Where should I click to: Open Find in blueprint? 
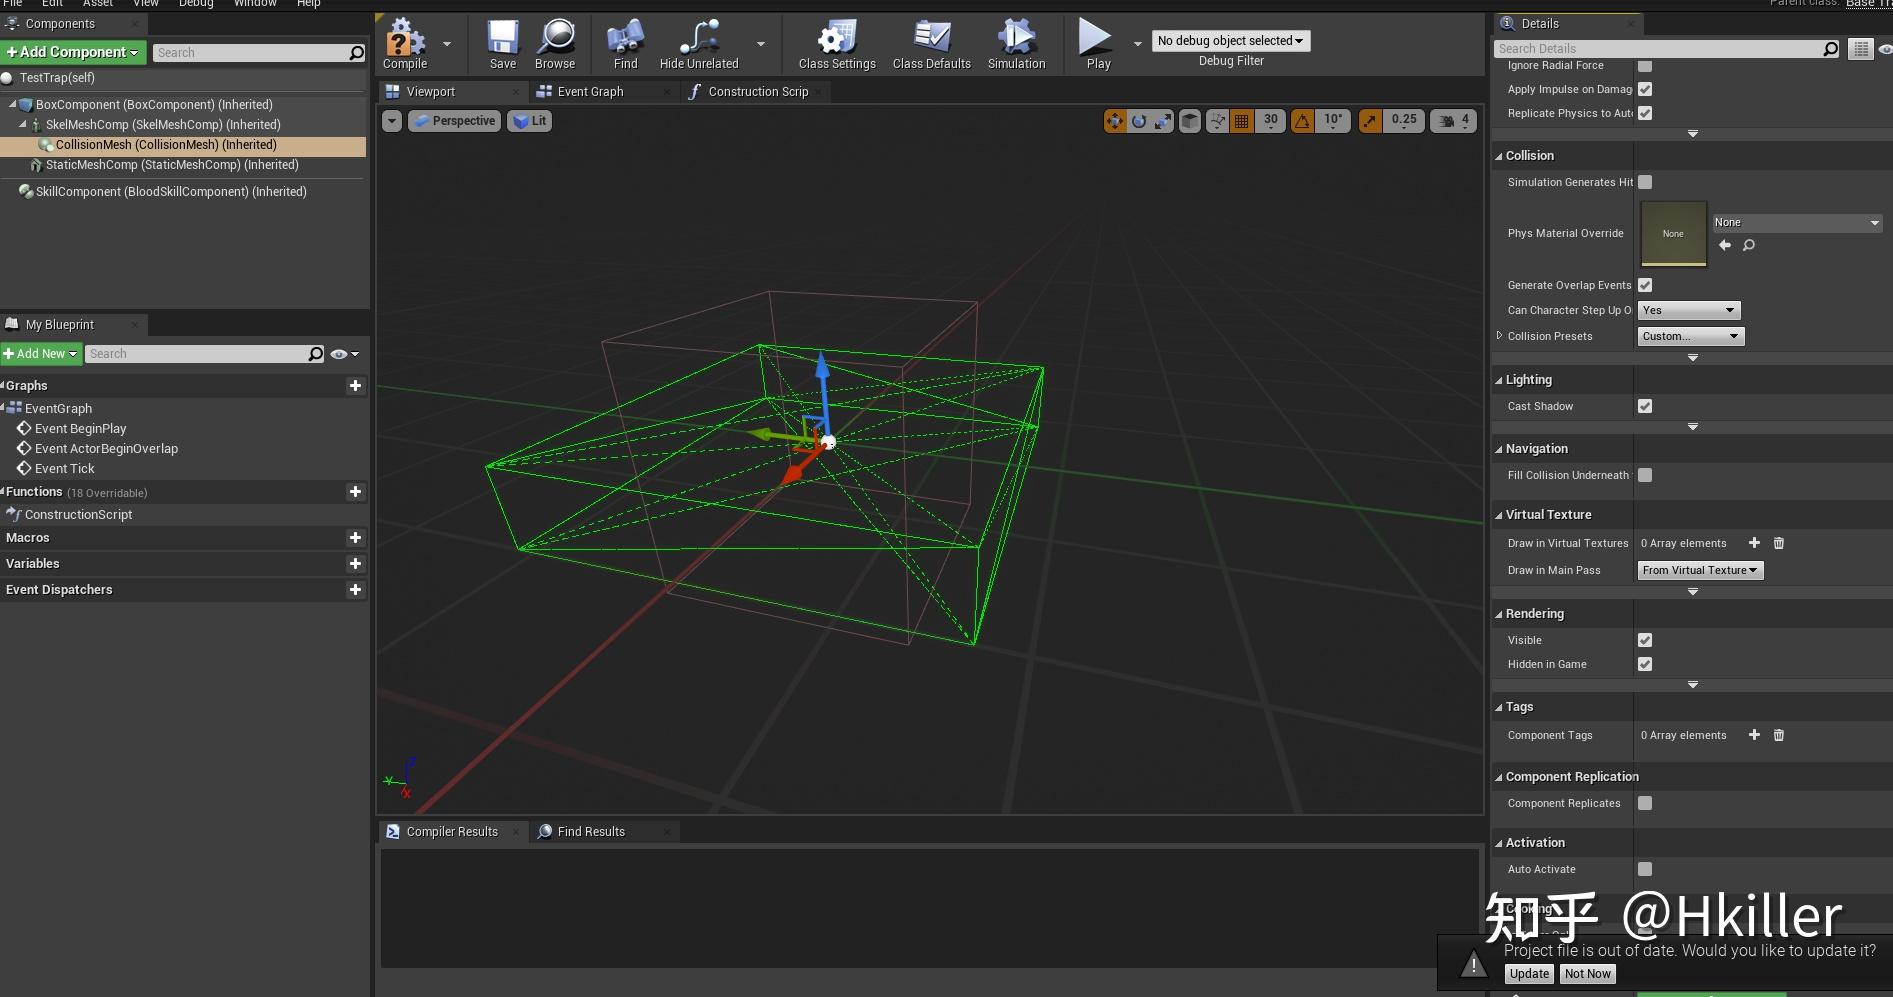click(x=625, y=44)
